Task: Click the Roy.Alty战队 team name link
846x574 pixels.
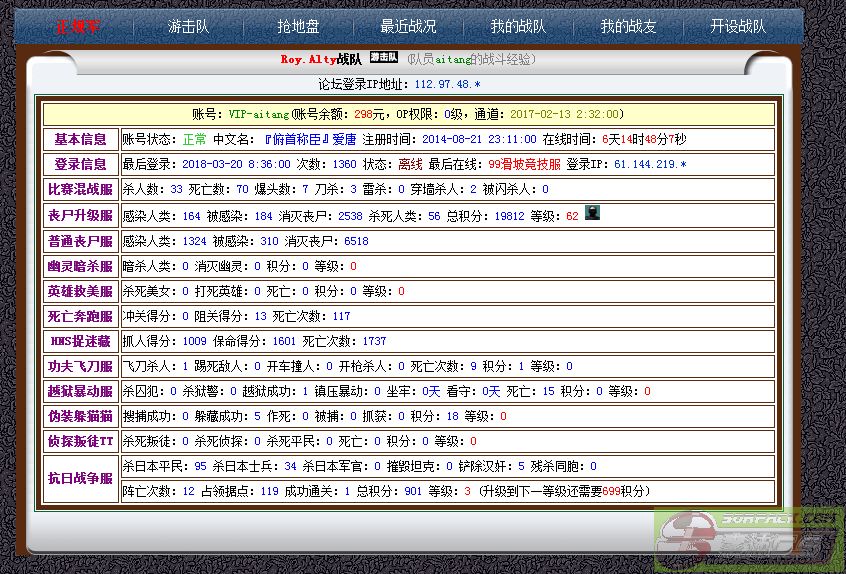Action: point(320,60)
